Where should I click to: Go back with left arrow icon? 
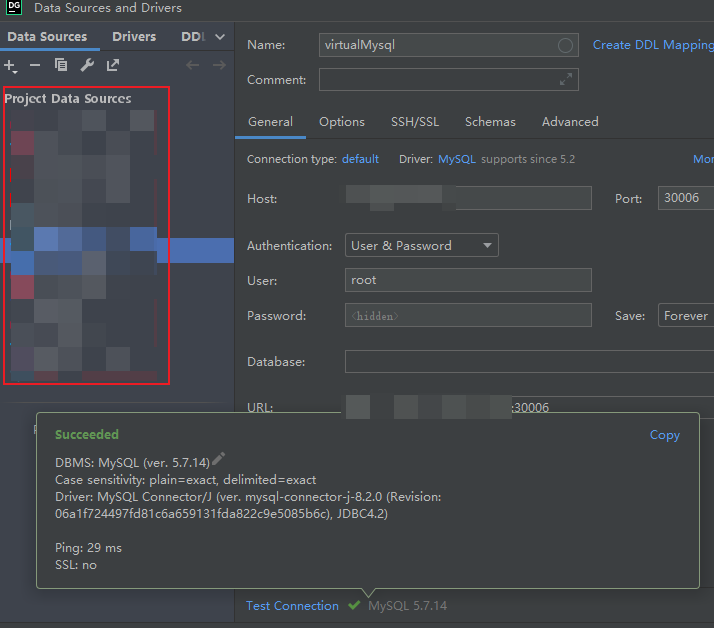click(x=193, y=65)
